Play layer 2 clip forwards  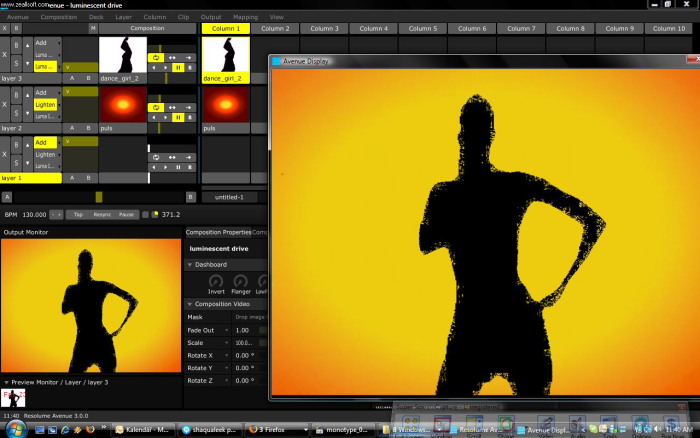tap(166, 118)
